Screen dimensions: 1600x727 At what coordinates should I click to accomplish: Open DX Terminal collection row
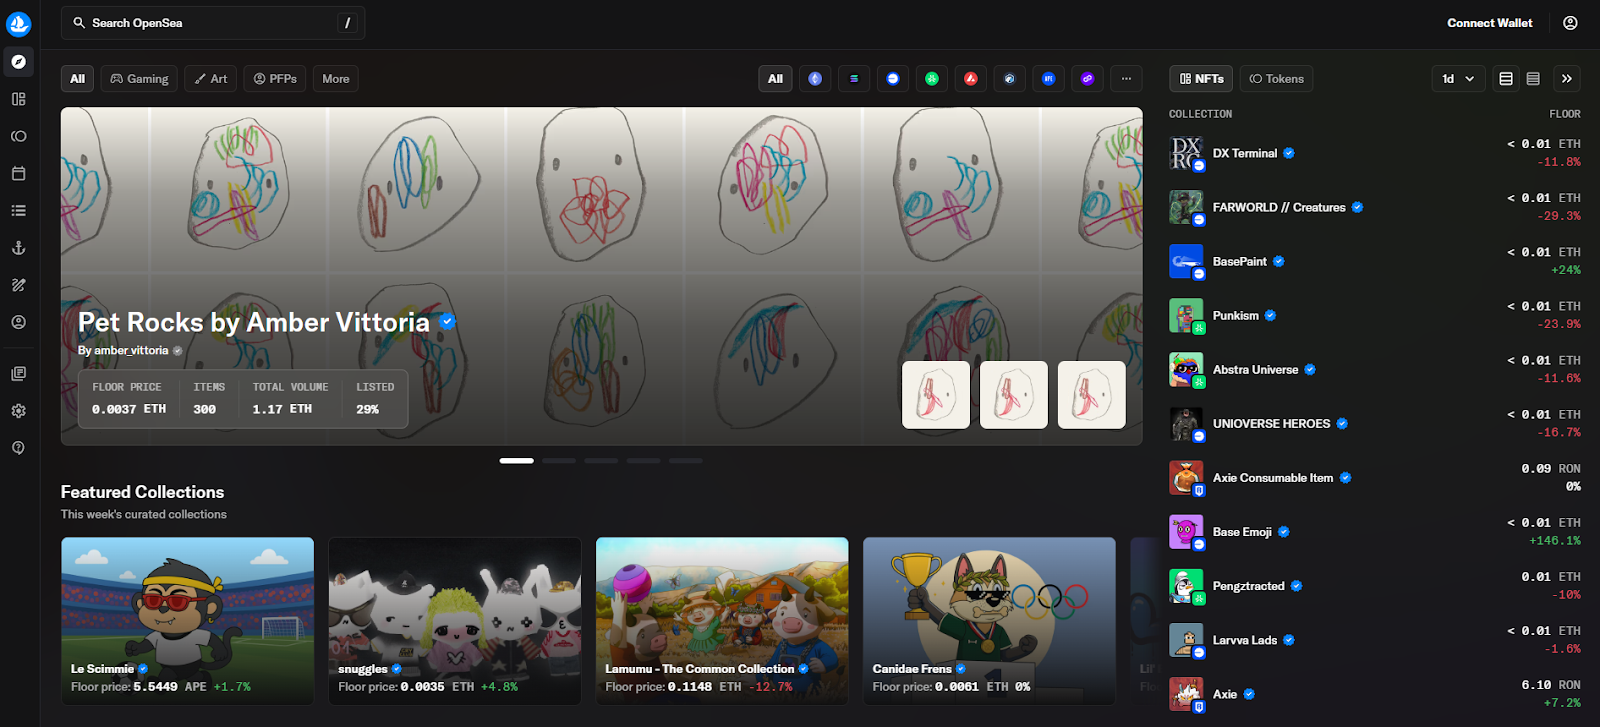point(1375,153)
